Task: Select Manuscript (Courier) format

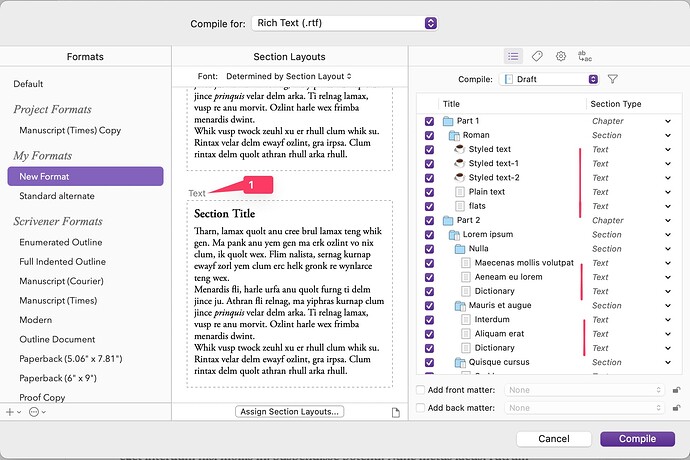Action: pos(61,281)
